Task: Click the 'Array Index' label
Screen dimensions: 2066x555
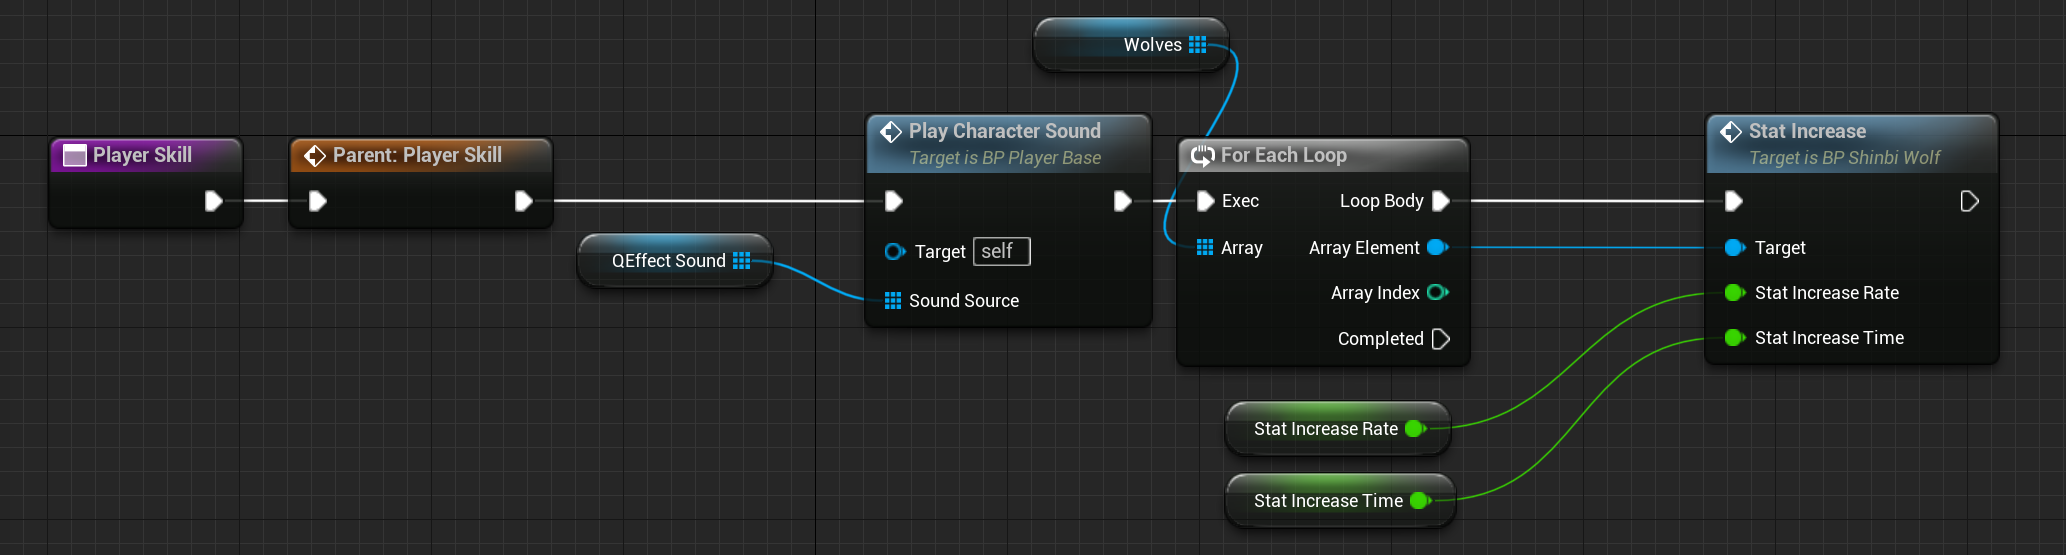Action: coord(1375,292)
